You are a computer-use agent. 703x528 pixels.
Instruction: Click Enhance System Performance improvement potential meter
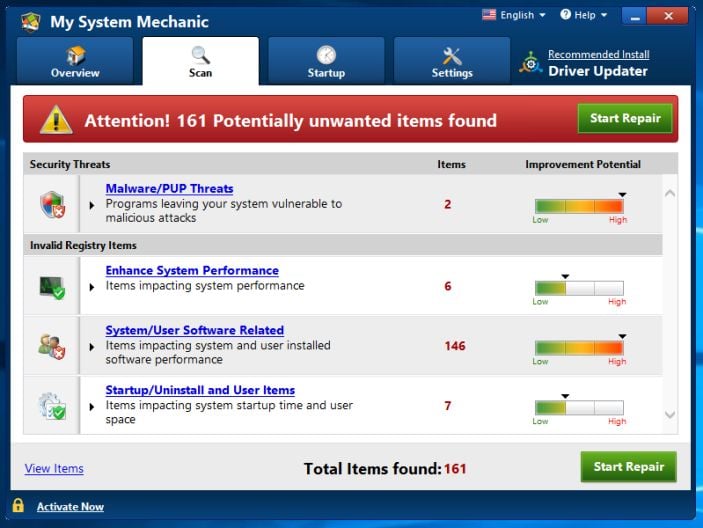tap(579, 288)
